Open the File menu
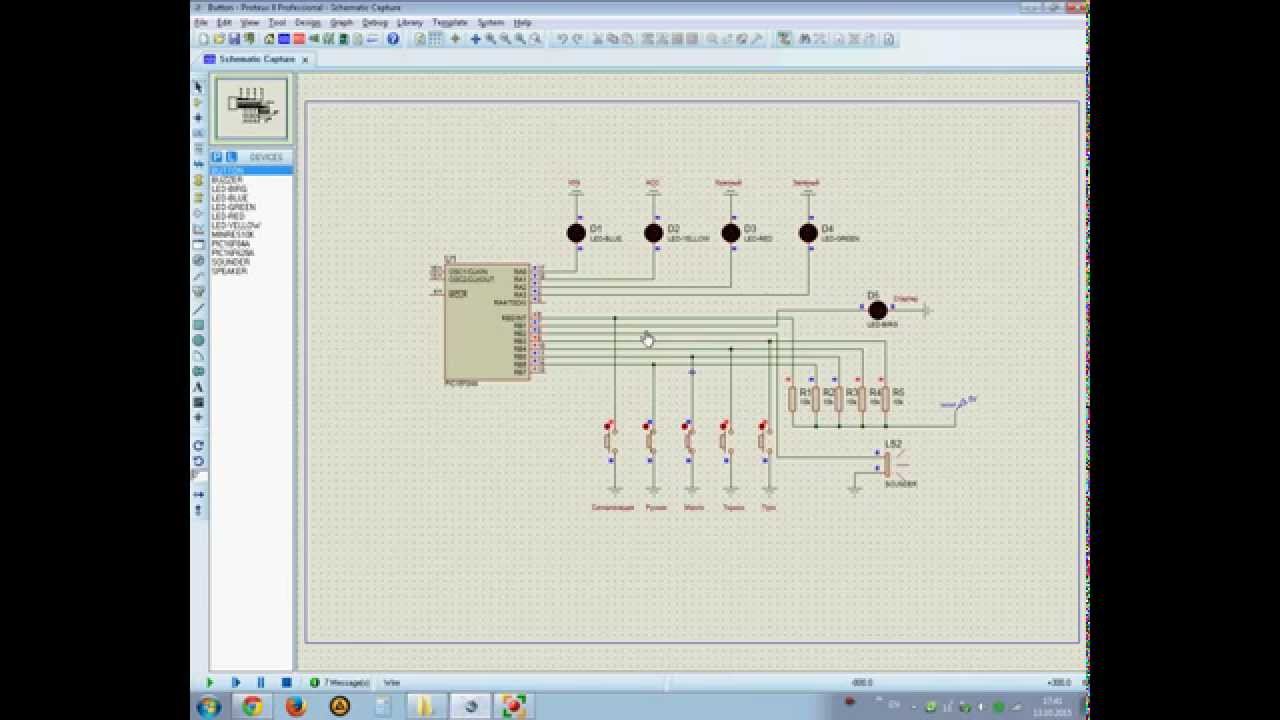The height and width of the screenshot is (720, 1280). pos(201,22)
